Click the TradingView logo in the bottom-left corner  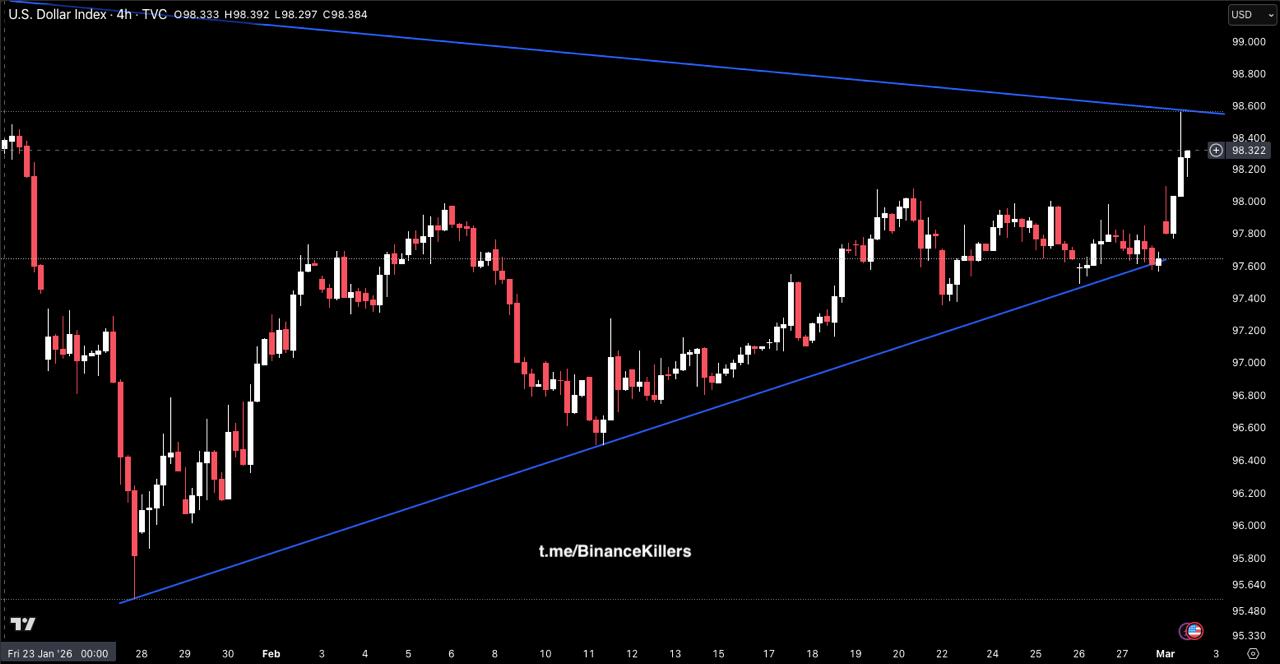coord(22,625)
